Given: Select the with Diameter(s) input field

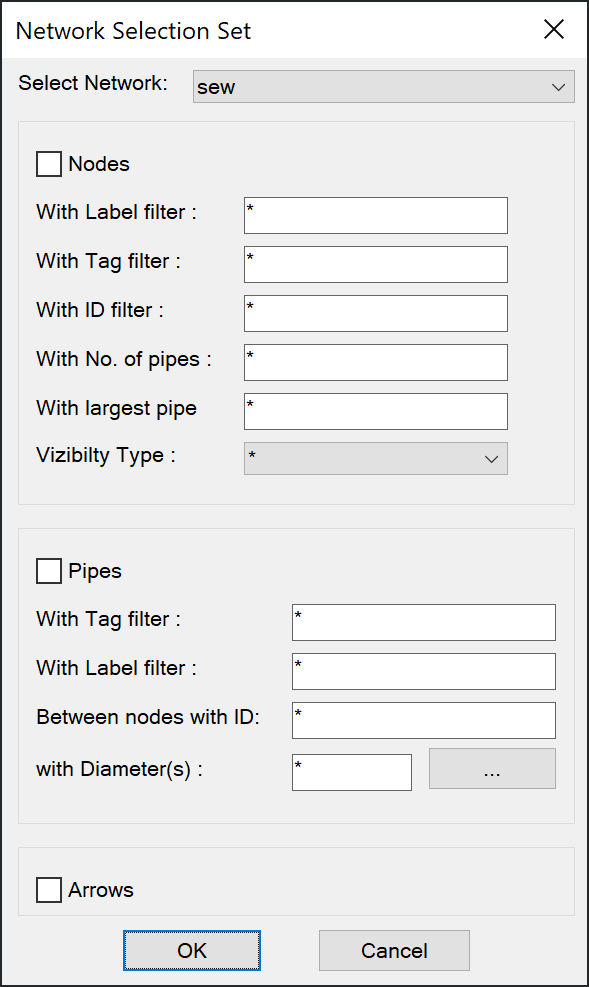Looking at the screenshot, I should pos(352,772).
